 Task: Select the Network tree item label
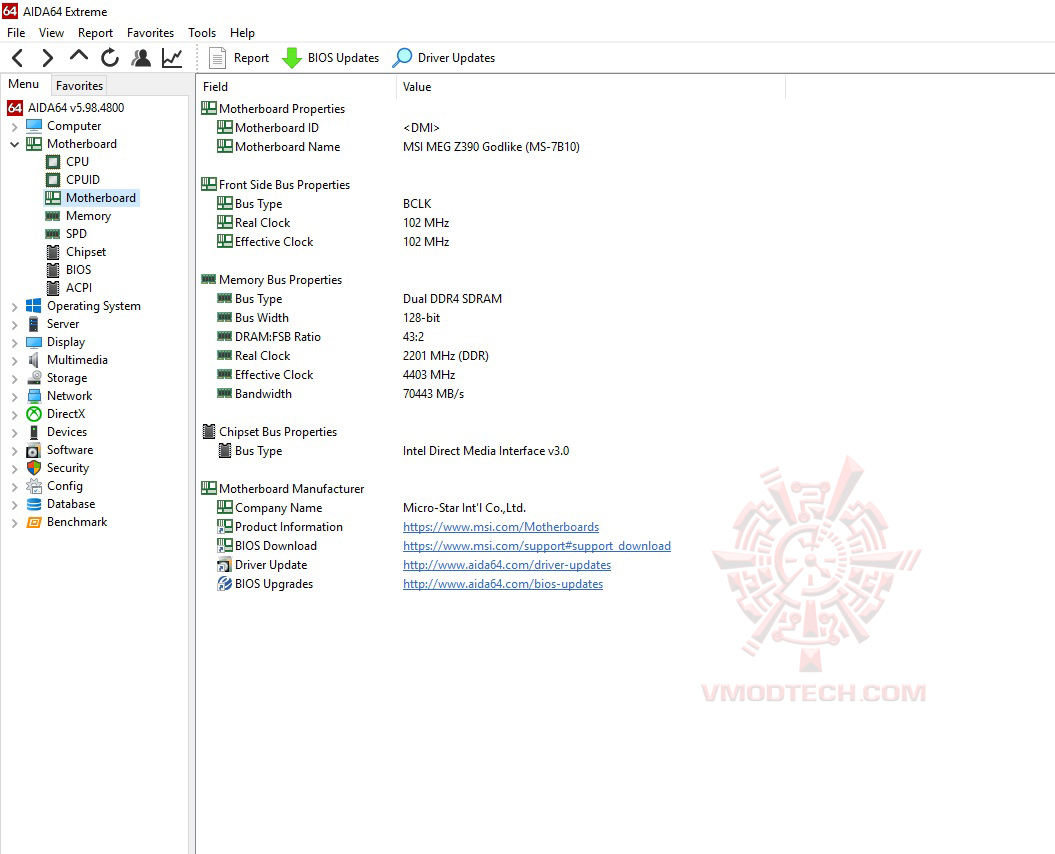pos(69,396)
